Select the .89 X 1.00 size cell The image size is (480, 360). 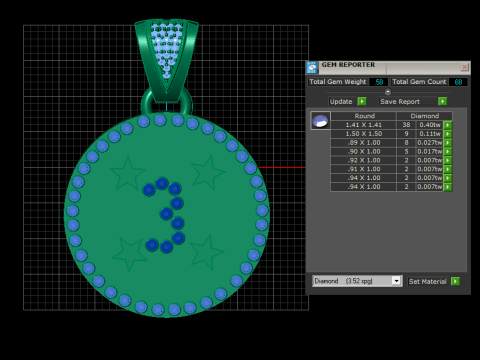364,143
